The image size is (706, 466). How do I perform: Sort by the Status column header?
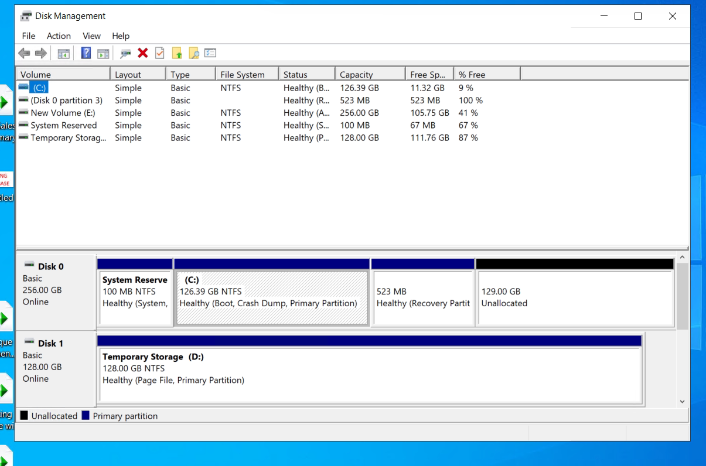tap(307, 74)
